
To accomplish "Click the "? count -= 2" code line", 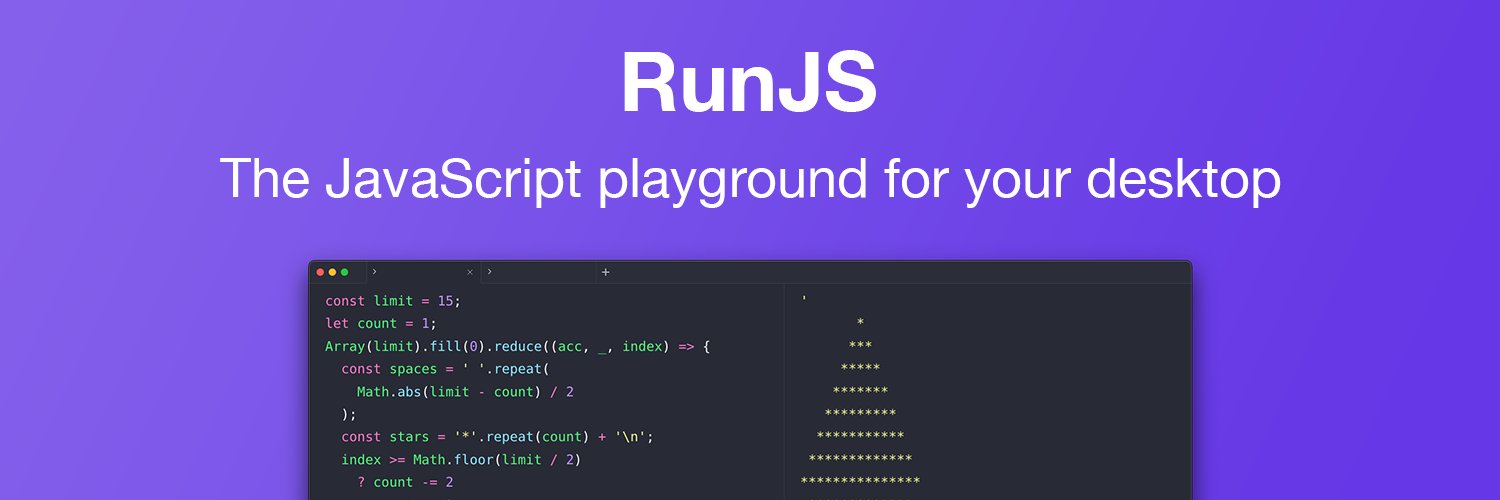I will pos(405,482).
